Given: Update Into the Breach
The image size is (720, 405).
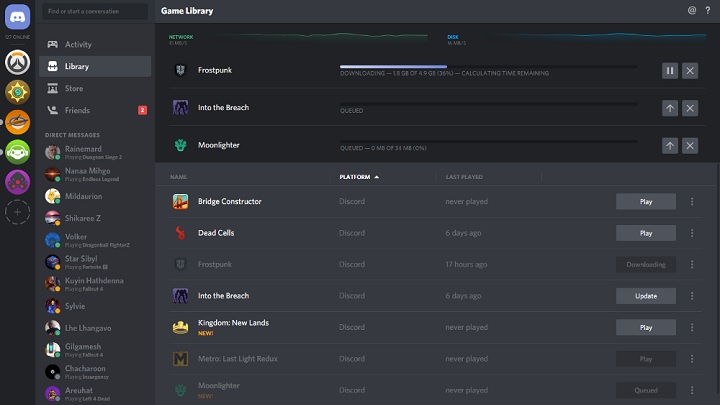Looking at the screenshot, I should [646, 296].
